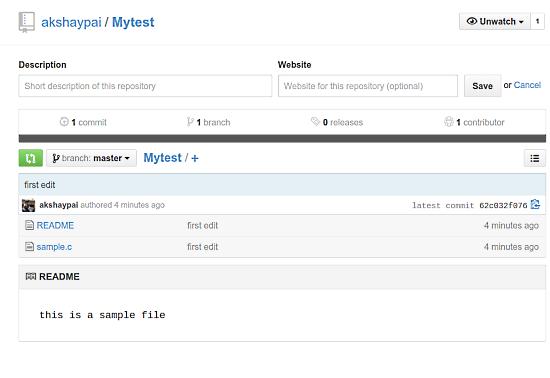Click the Save button

pos(482,86)
